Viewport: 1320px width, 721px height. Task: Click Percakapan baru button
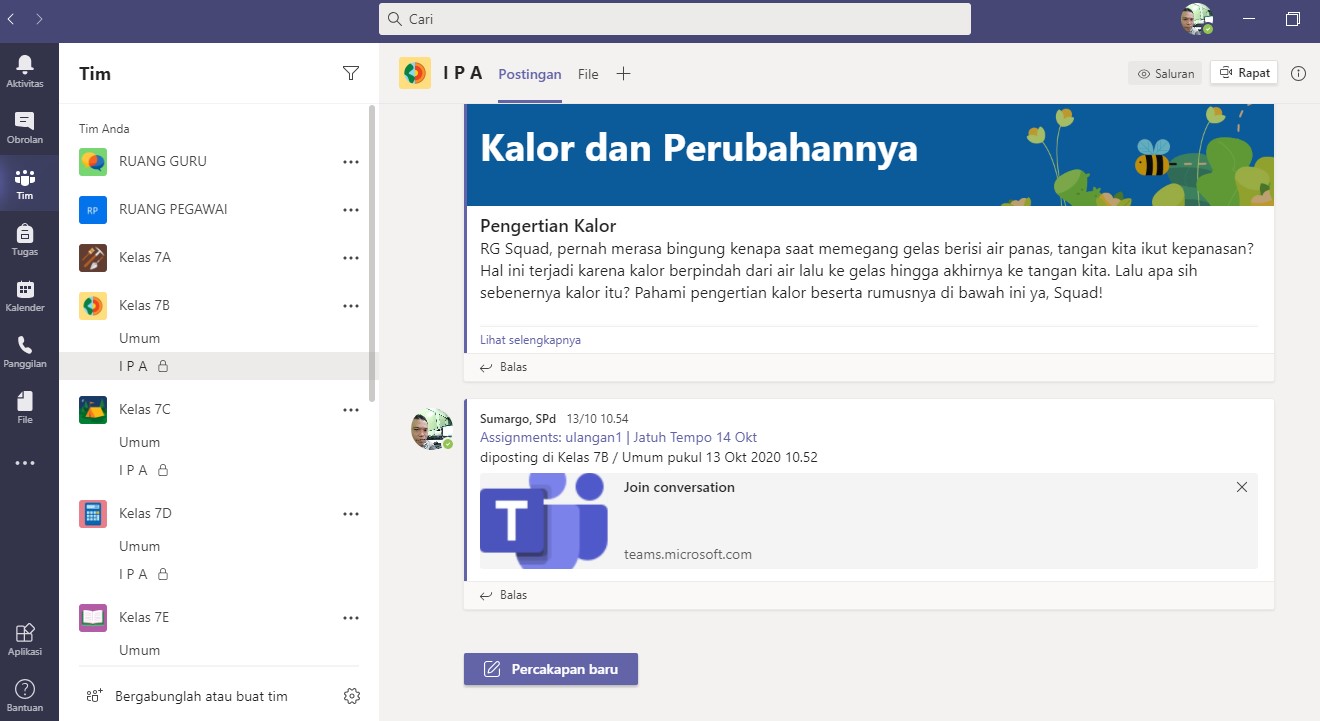point(551,669)
